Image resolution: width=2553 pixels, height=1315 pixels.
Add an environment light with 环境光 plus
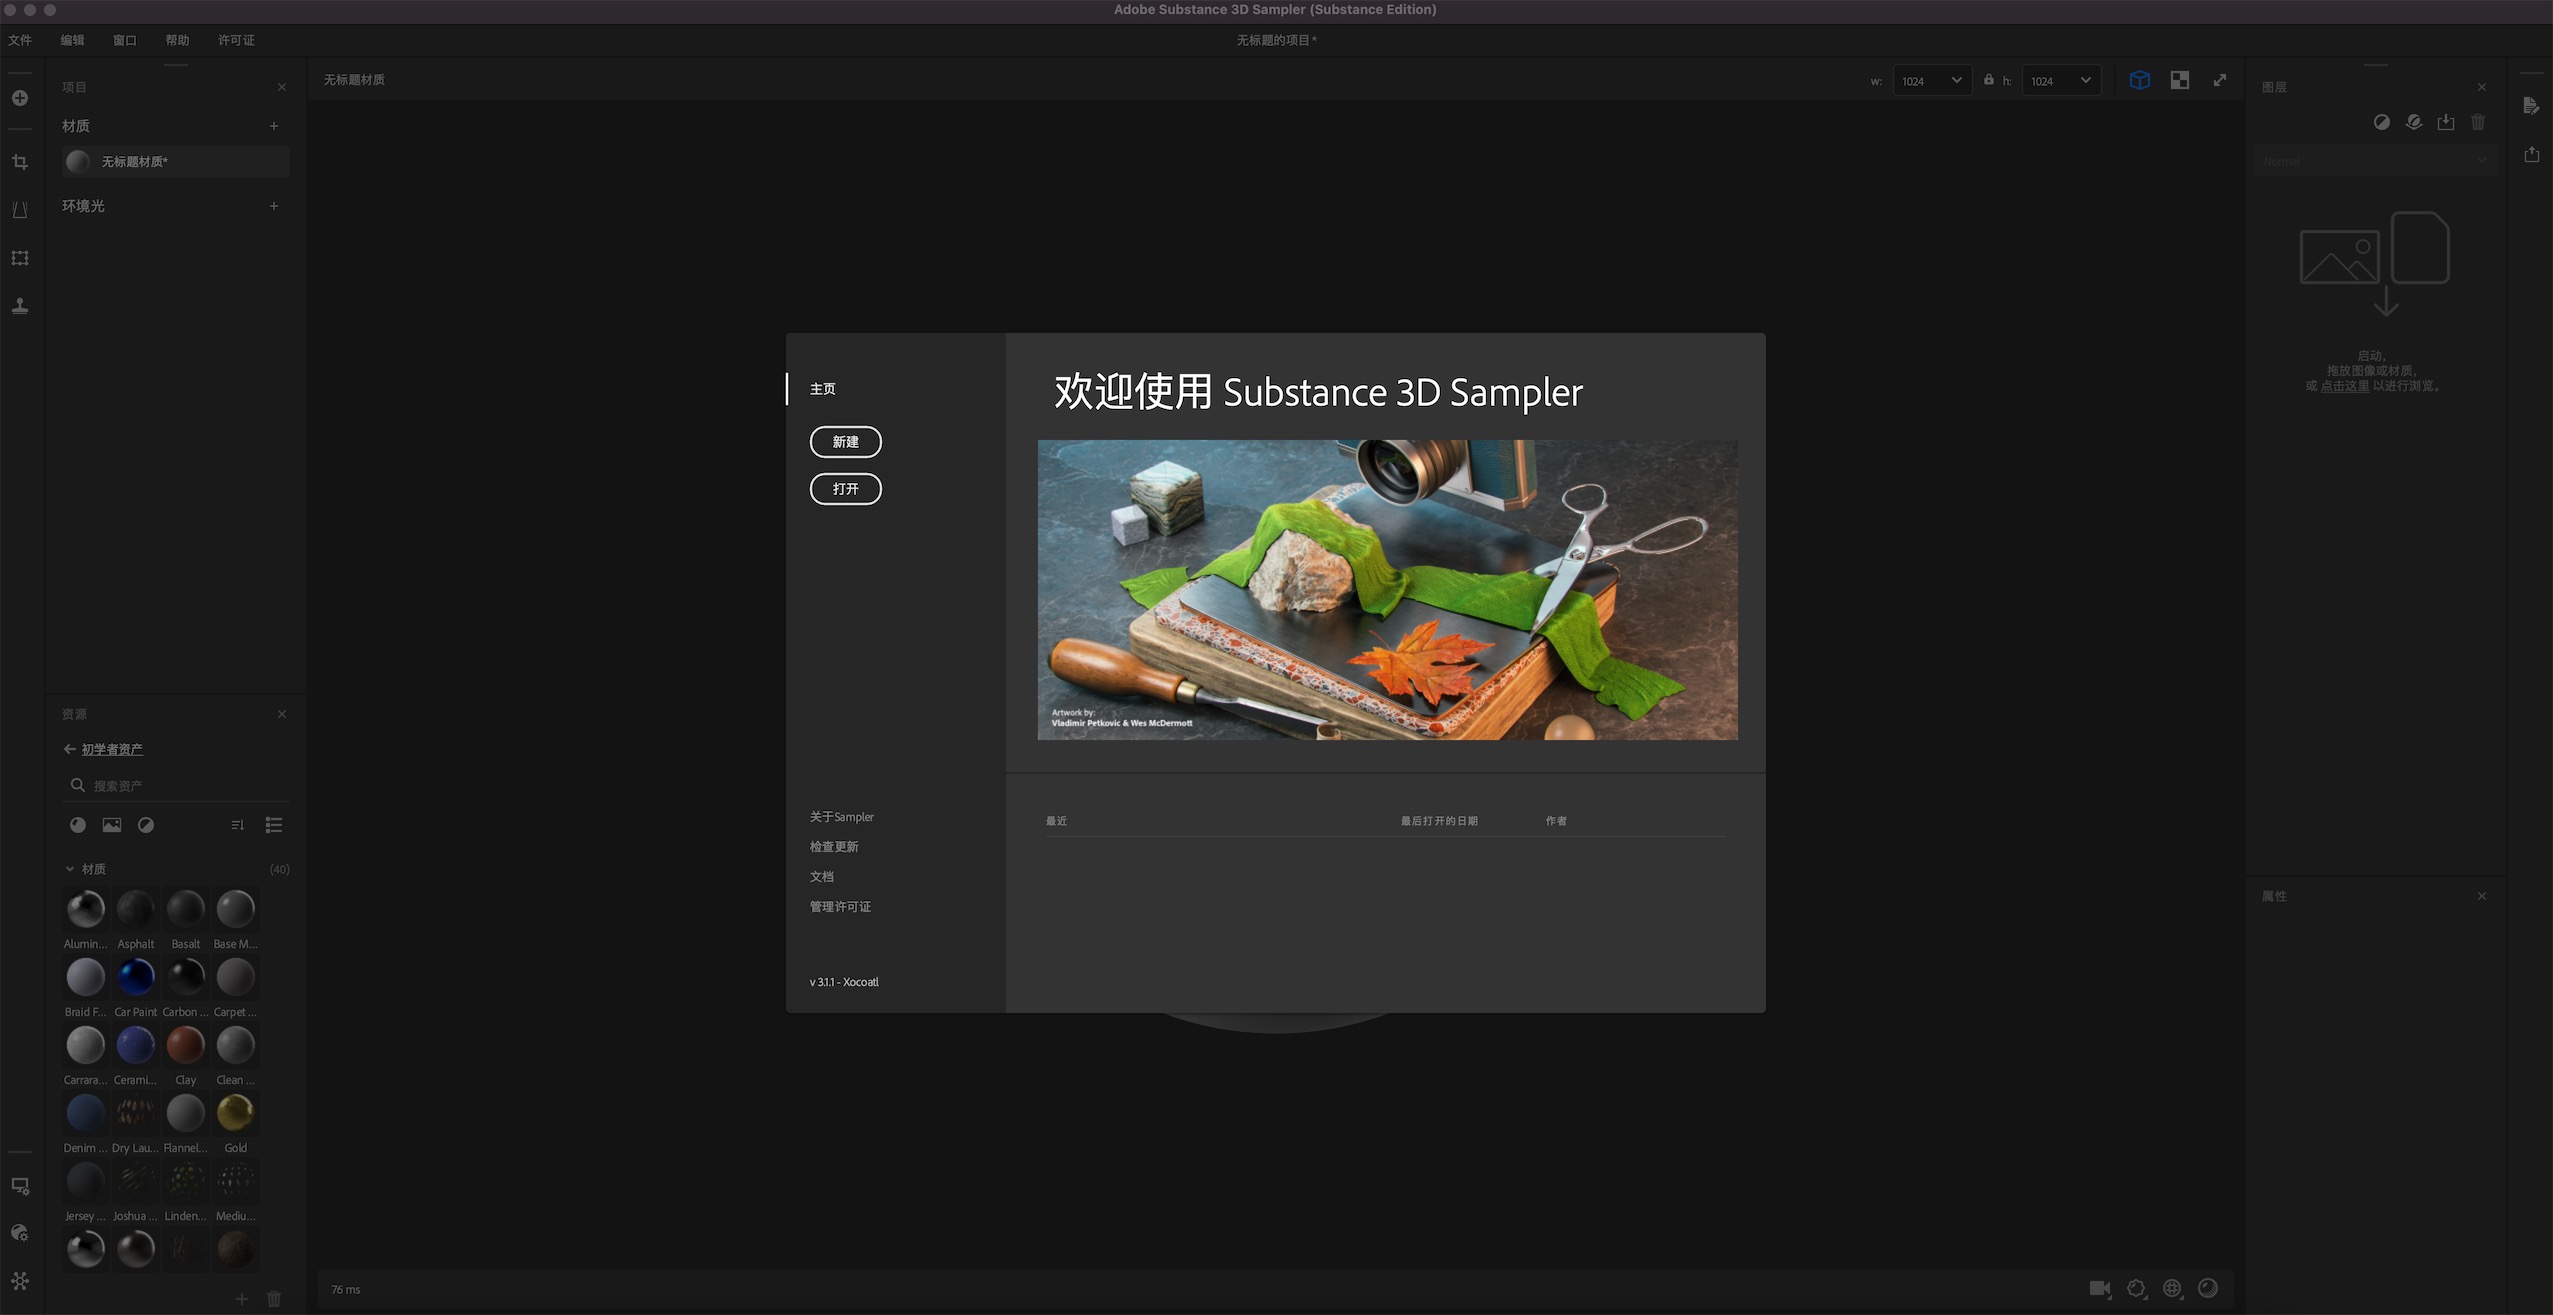pos(274,206)
